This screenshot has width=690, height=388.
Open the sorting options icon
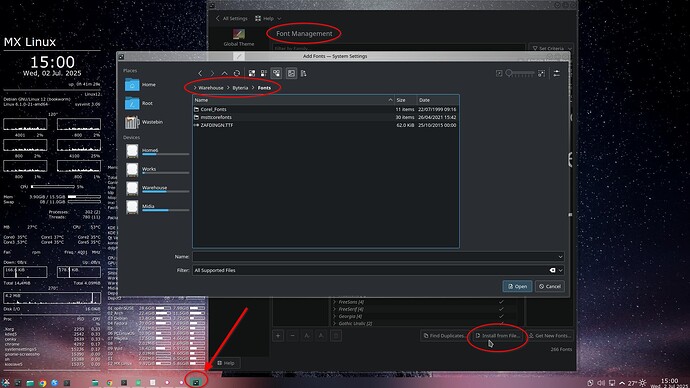(x=304, y=73)
